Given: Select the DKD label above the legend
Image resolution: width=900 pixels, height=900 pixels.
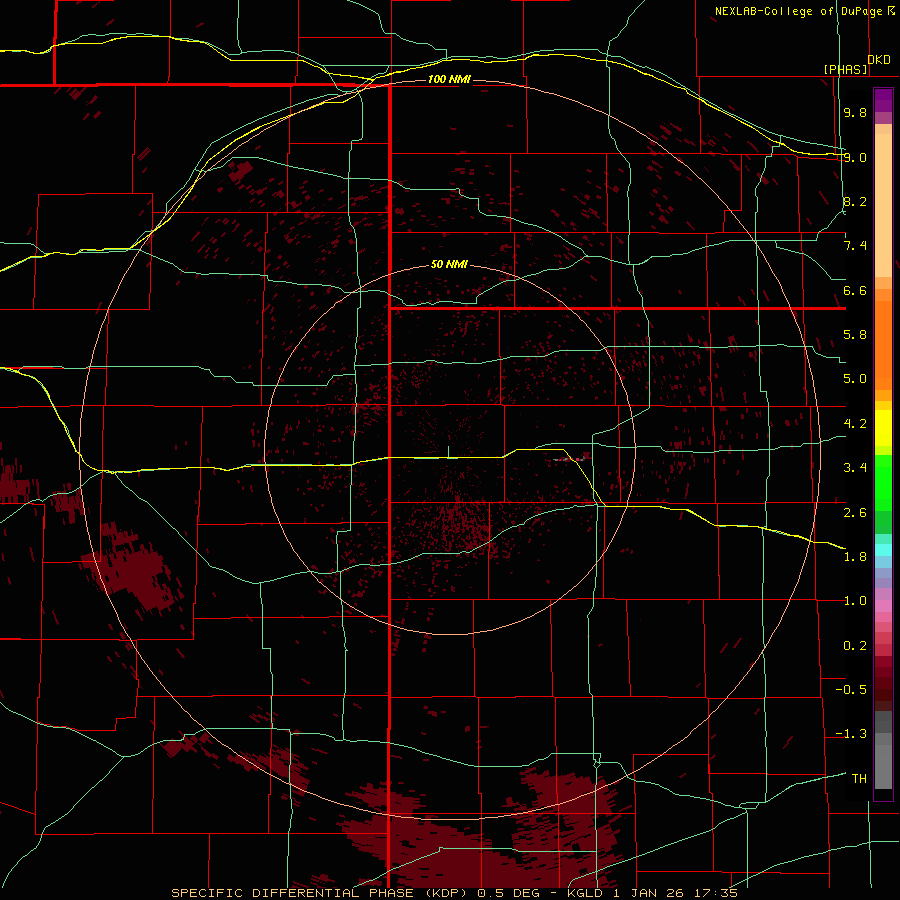Looking at the screenshot, I should click(x=878, y=60).
